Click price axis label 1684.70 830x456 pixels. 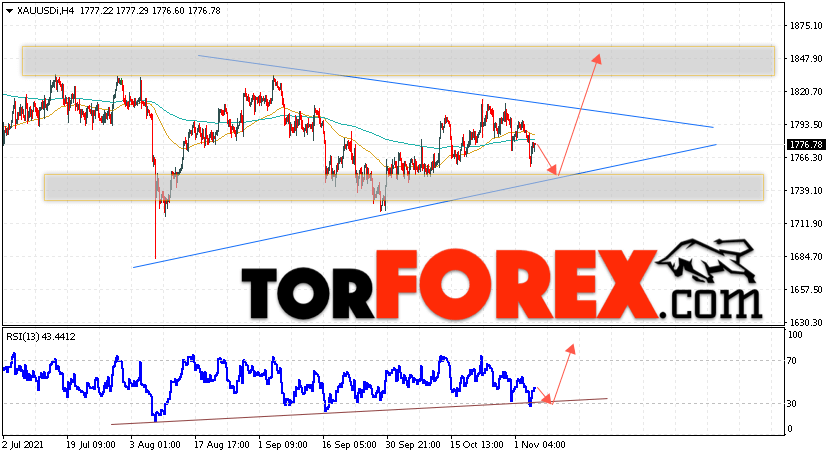coord(806,257)
